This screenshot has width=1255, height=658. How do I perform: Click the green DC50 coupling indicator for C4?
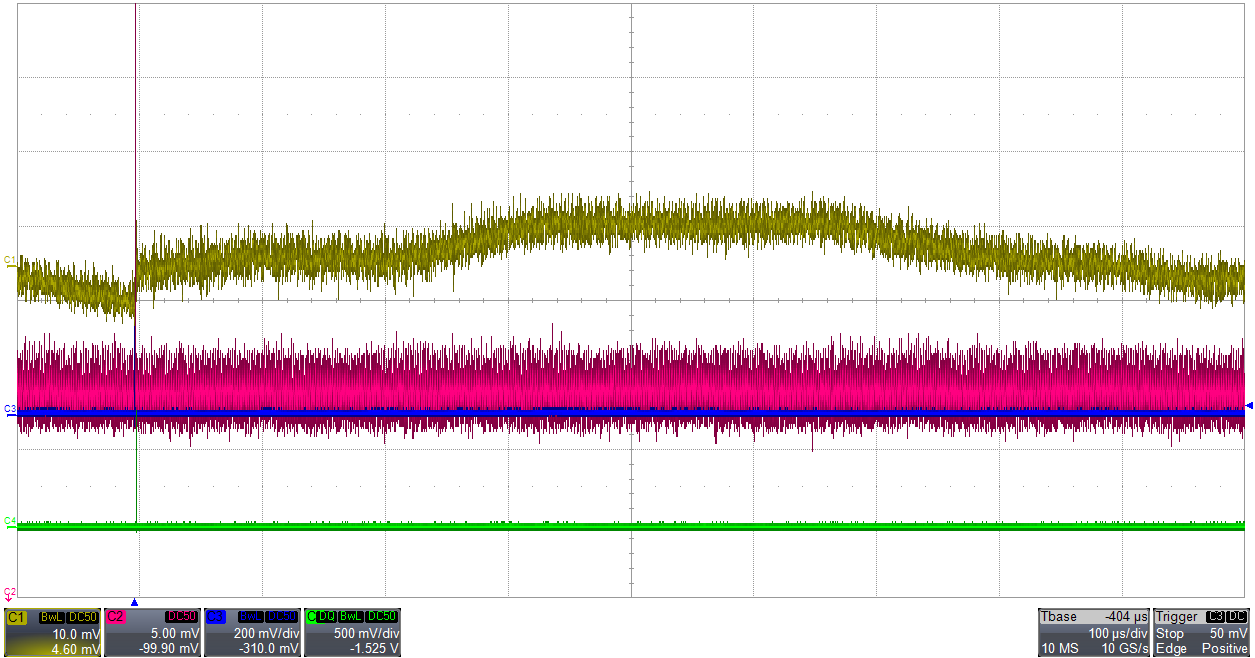pyautogui.click(x=382, y=617)
